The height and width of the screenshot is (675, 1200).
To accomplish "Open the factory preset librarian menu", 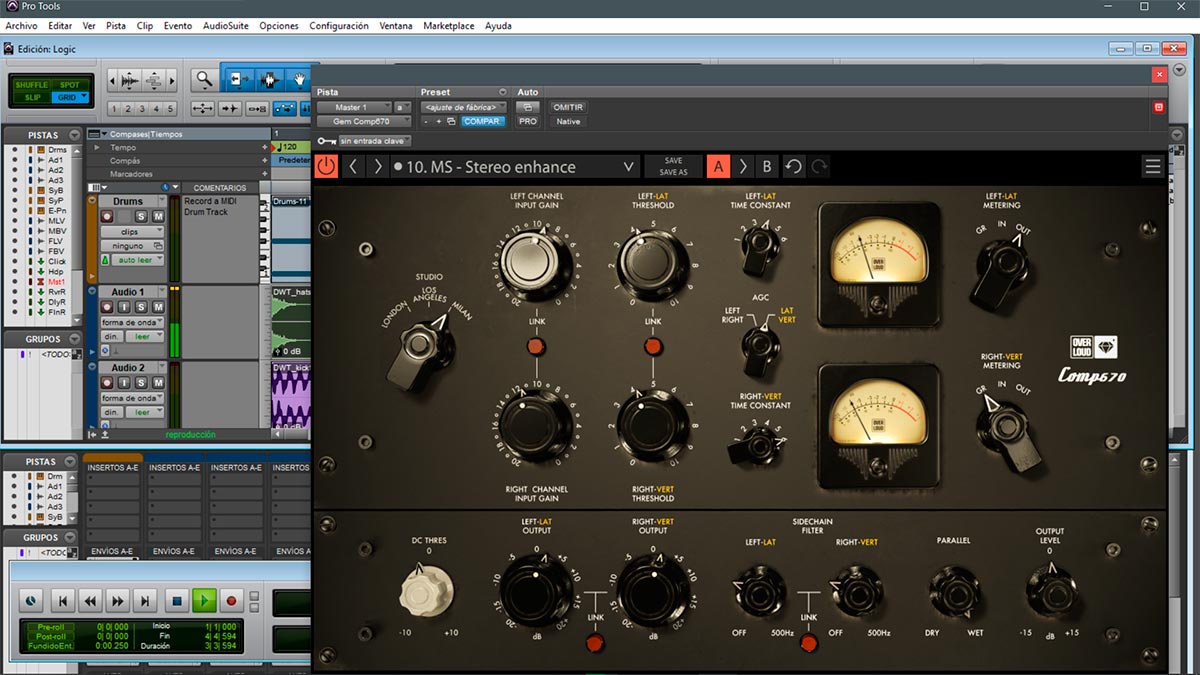I will click(464, 107).
